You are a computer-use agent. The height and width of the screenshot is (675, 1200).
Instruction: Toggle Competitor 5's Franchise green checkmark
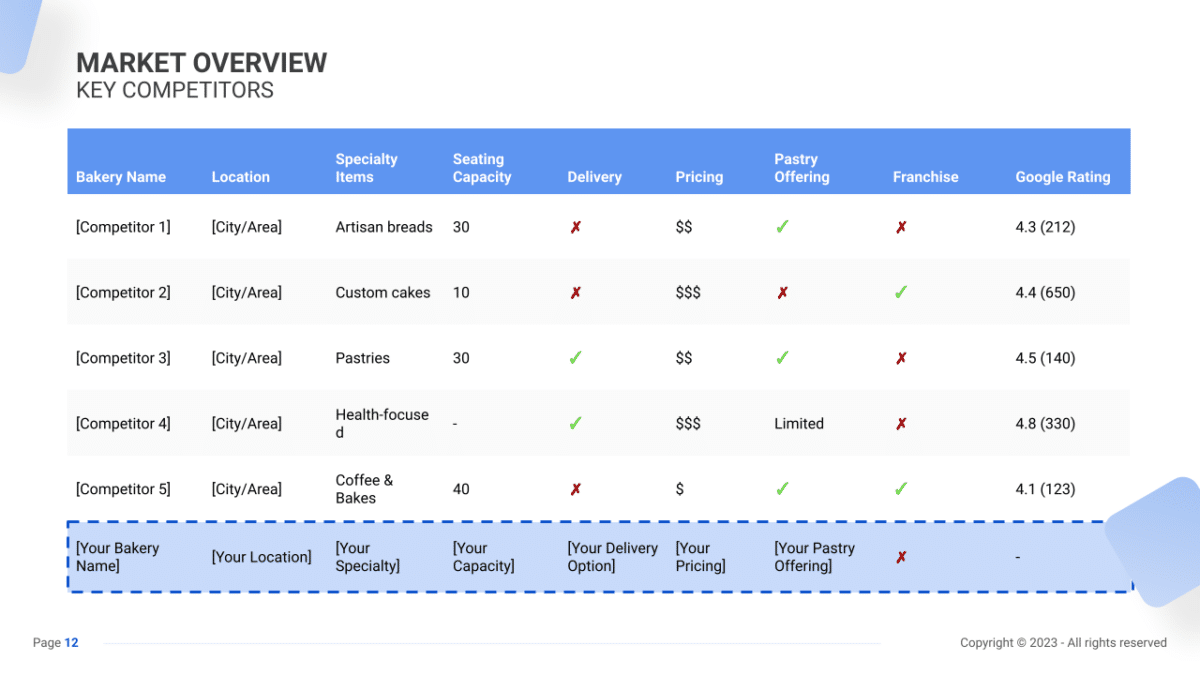tap(900, 489)
